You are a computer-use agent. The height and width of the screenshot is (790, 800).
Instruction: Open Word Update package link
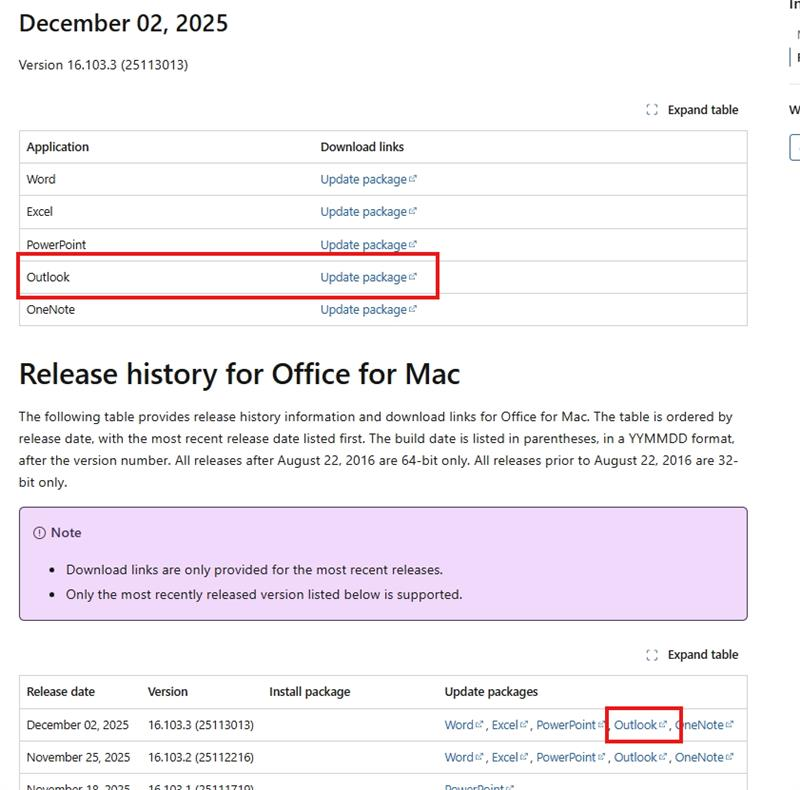[368, 180]
